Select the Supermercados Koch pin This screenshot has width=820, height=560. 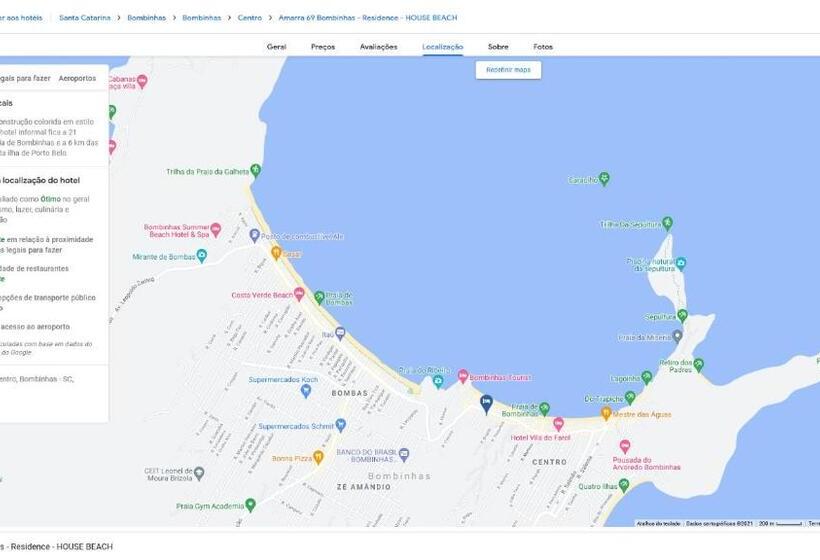[306, 391]
